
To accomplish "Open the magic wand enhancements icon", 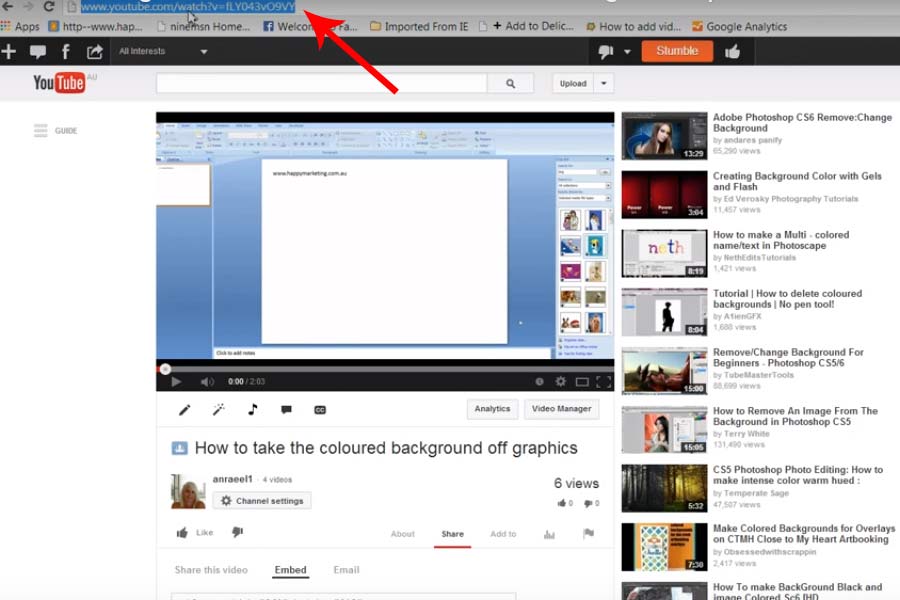I will click(x=218, y=409).
